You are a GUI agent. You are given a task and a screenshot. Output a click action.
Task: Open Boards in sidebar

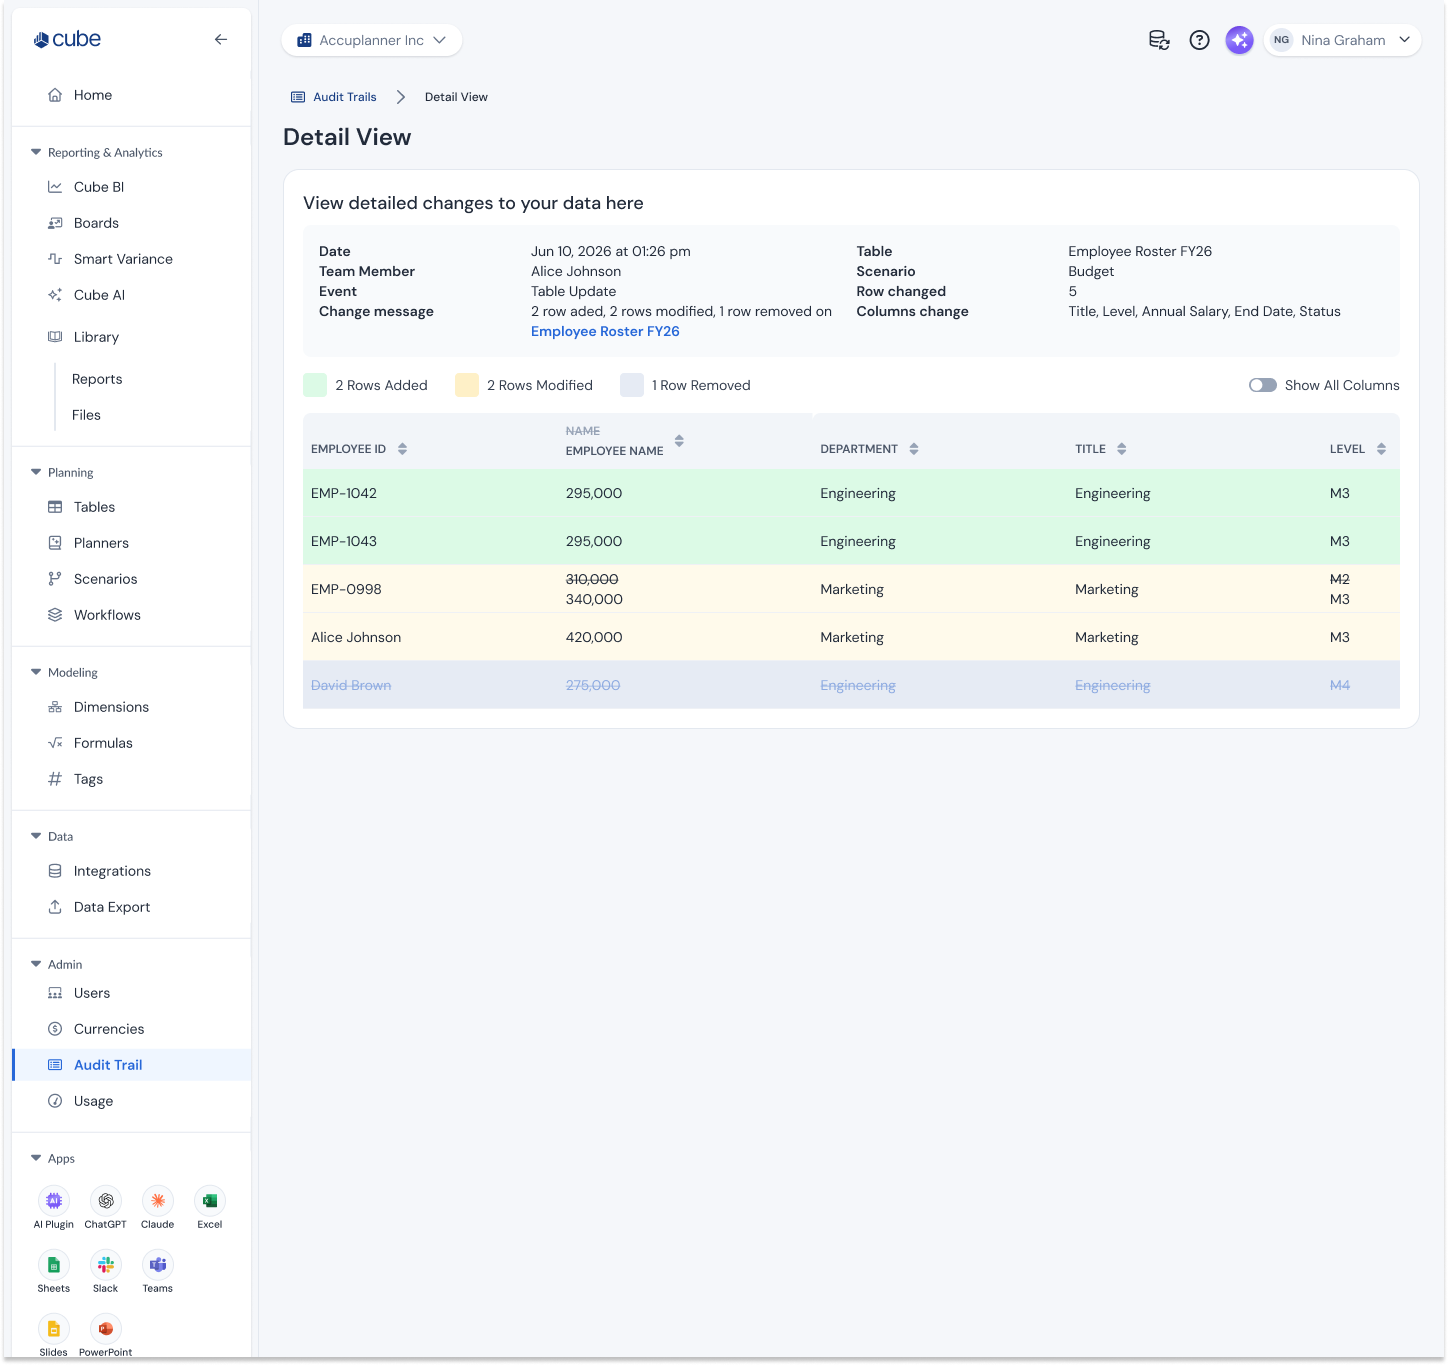coord(131,223)
